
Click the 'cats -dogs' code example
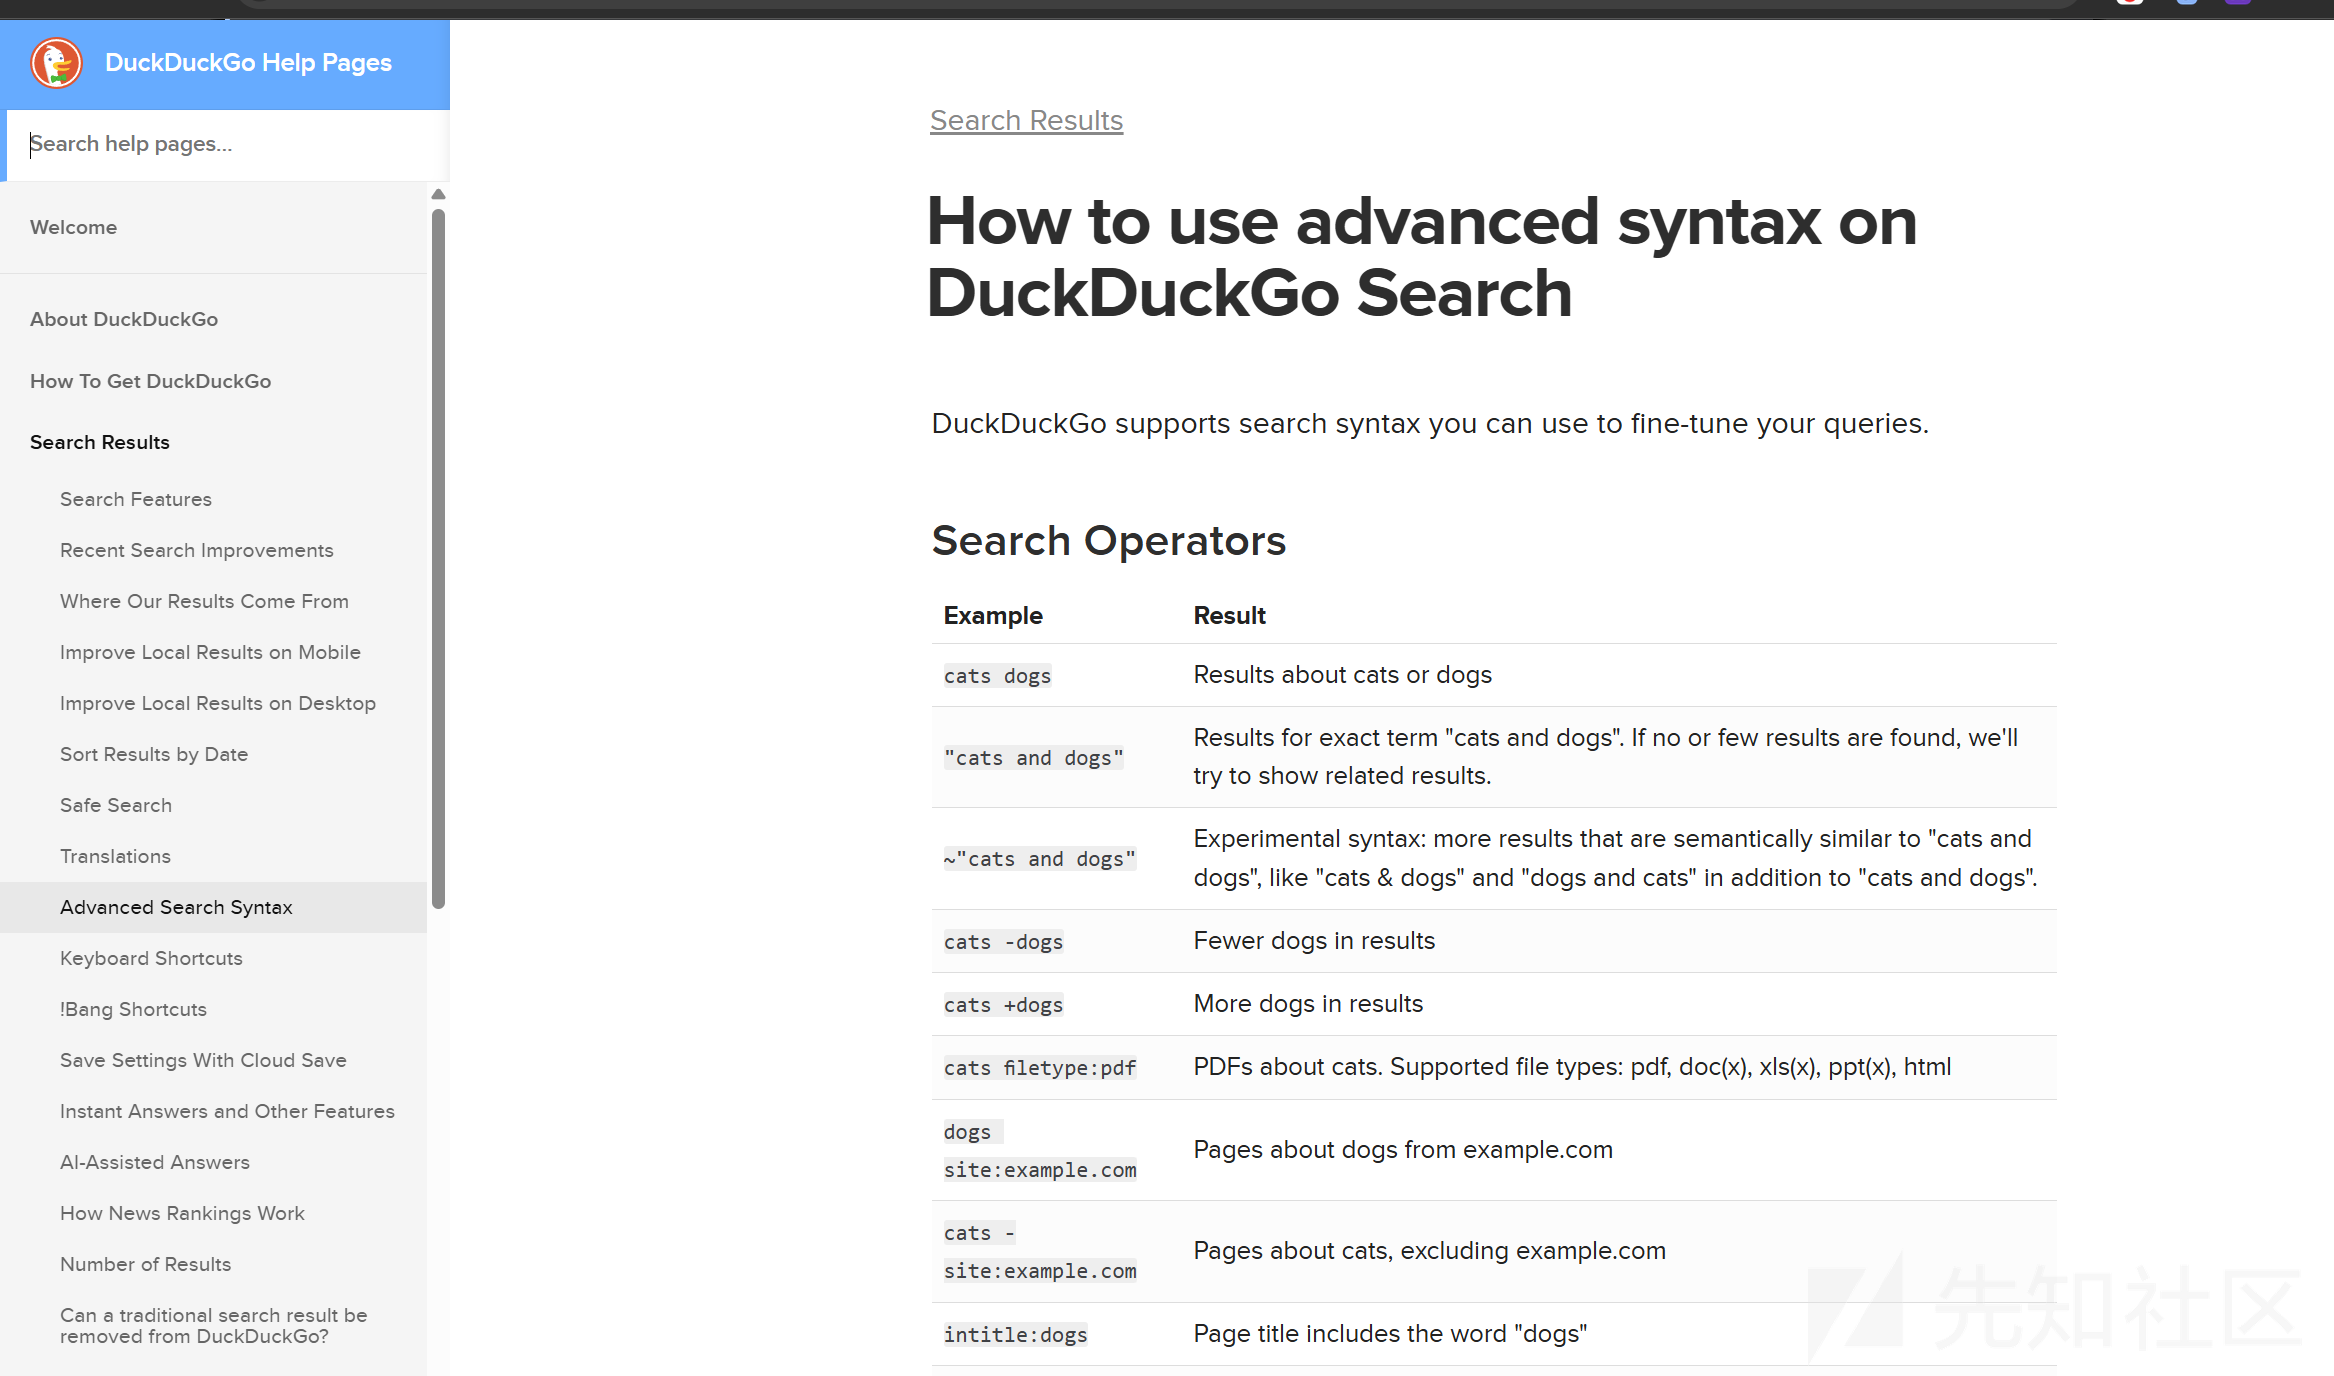(1003, 942)
